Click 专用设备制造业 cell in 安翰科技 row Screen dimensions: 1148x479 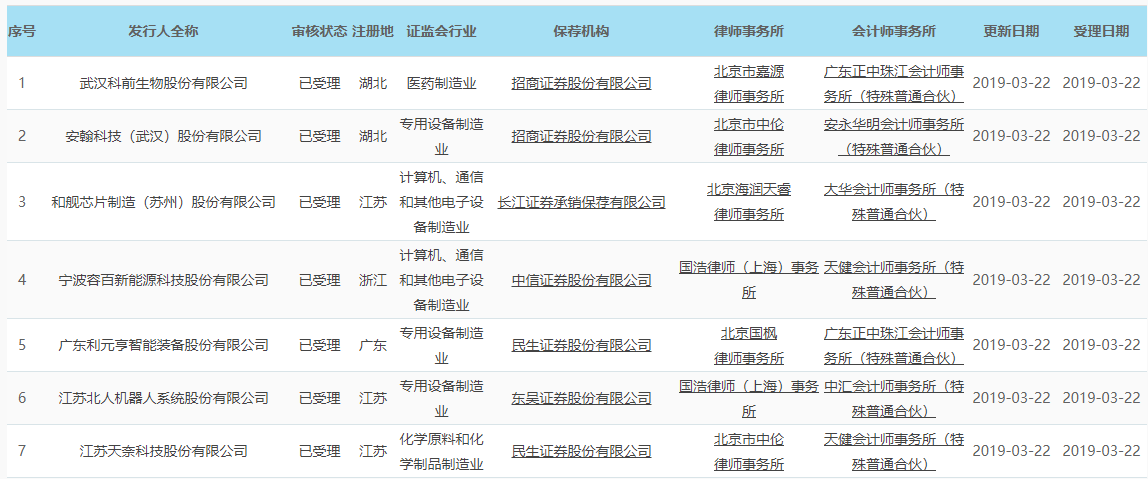pyautogui.click(x=441, y=136)
